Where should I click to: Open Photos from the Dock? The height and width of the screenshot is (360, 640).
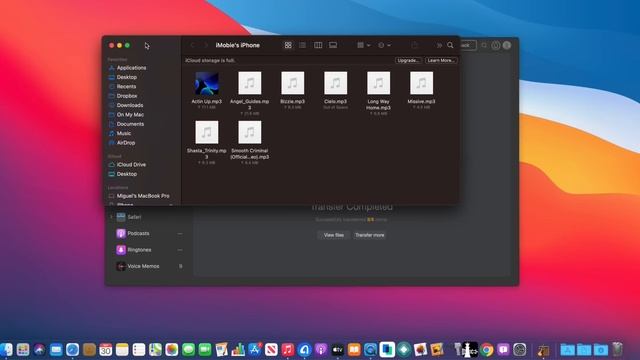coord(172,349)
